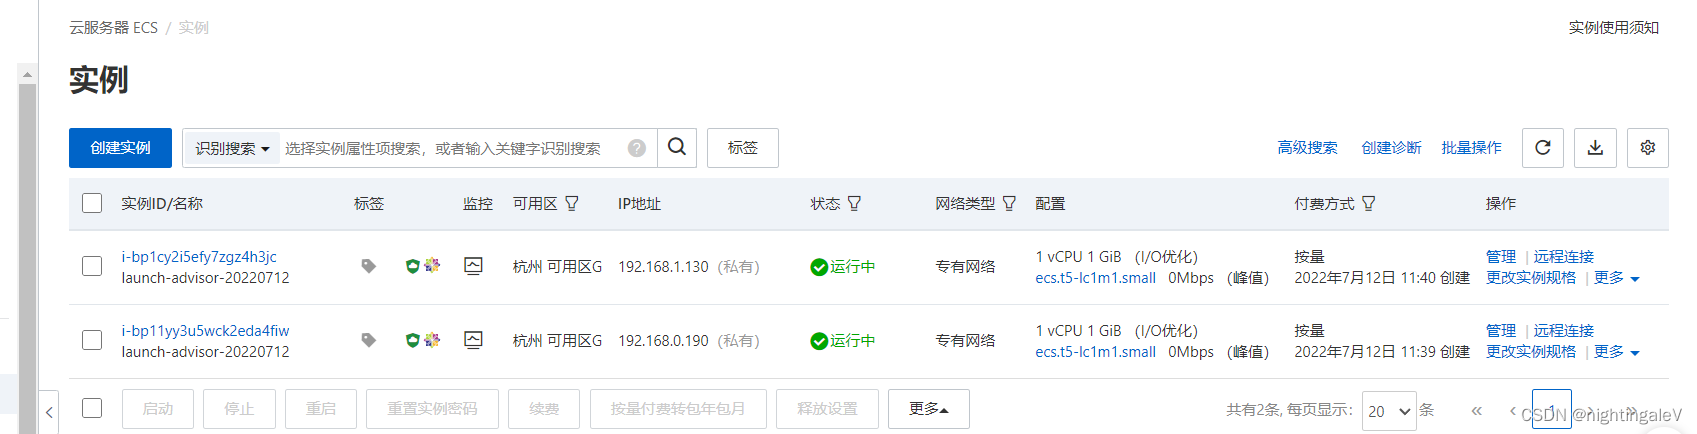Click the search help question mark icon
Viewport: 1697px width, 434px height.
click(637, 148)
